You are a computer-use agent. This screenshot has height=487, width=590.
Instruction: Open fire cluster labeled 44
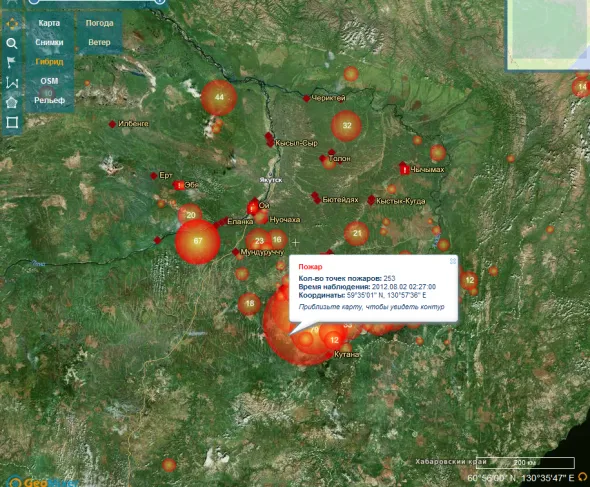(x=219, y=97)
